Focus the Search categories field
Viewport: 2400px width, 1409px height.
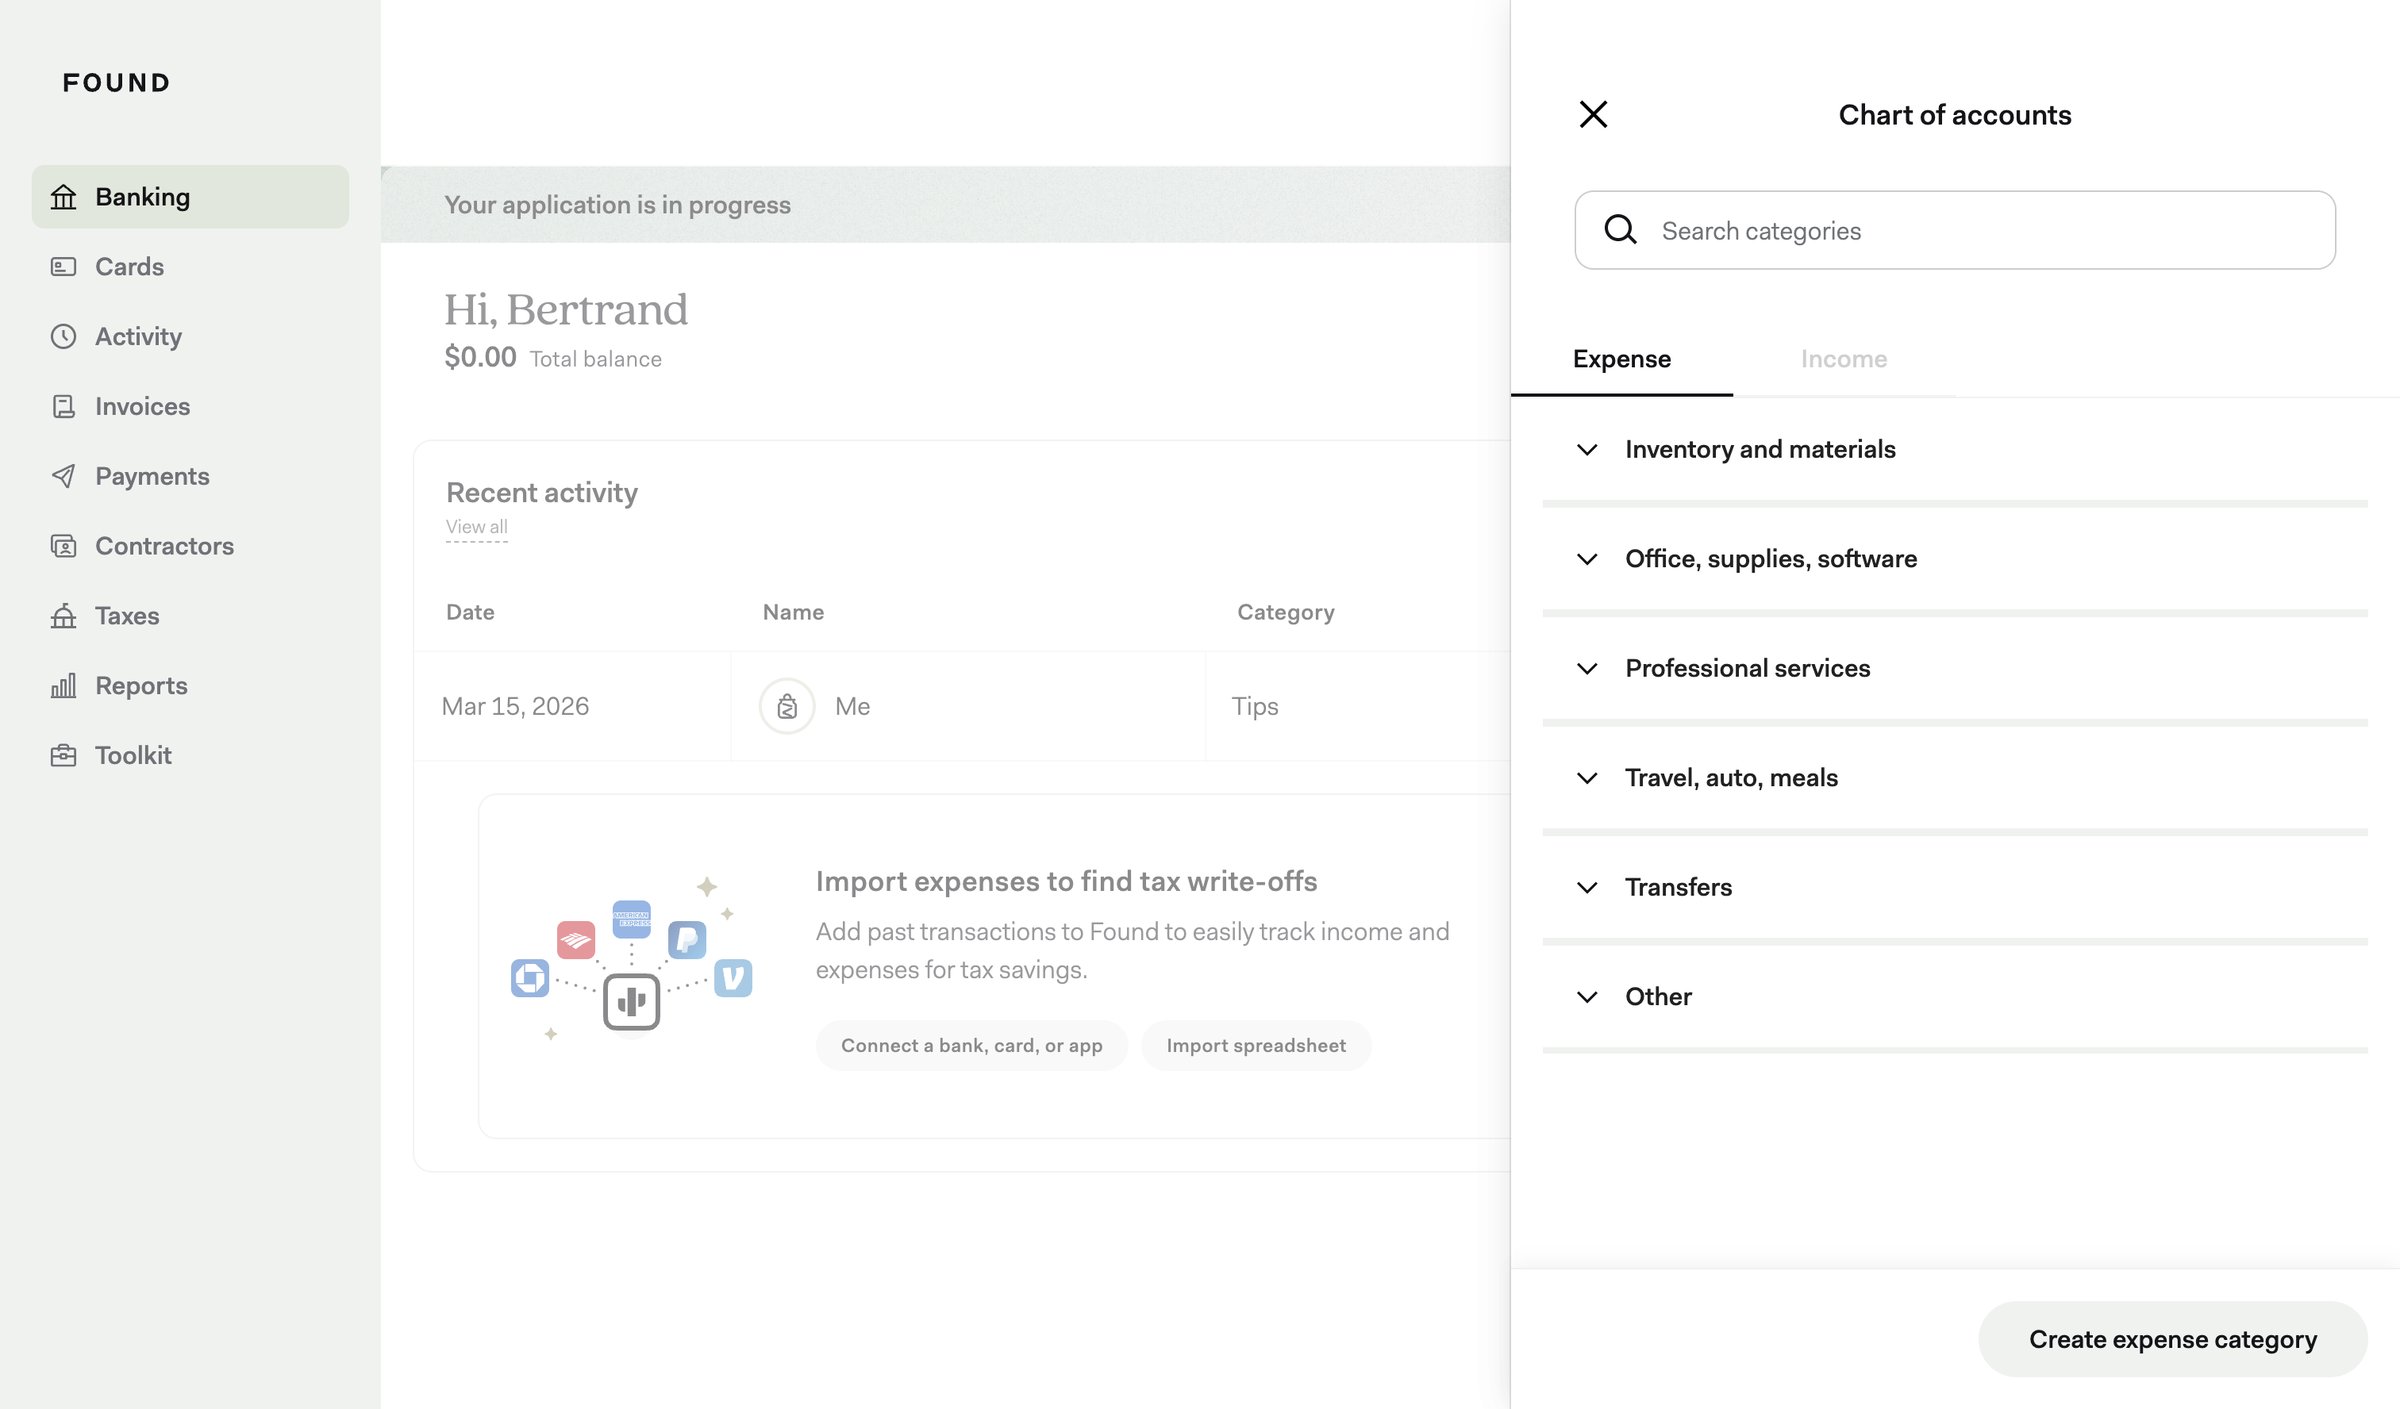1955,230
